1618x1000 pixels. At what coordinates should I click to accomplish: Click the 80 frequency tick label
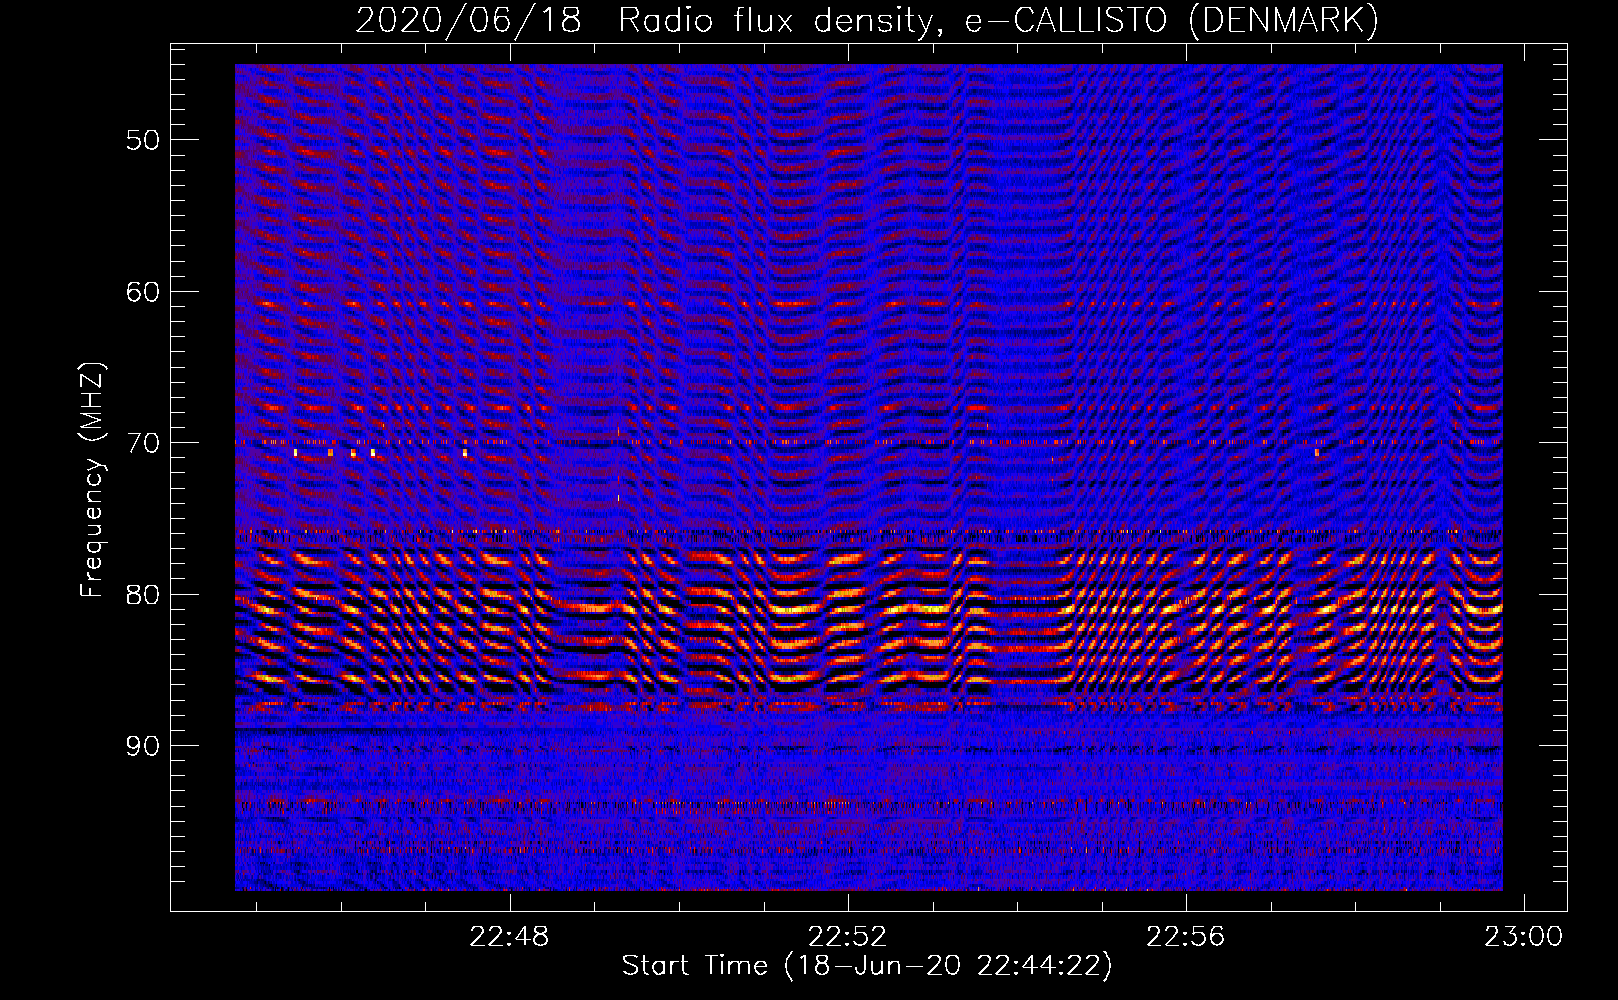click(143, 595)
